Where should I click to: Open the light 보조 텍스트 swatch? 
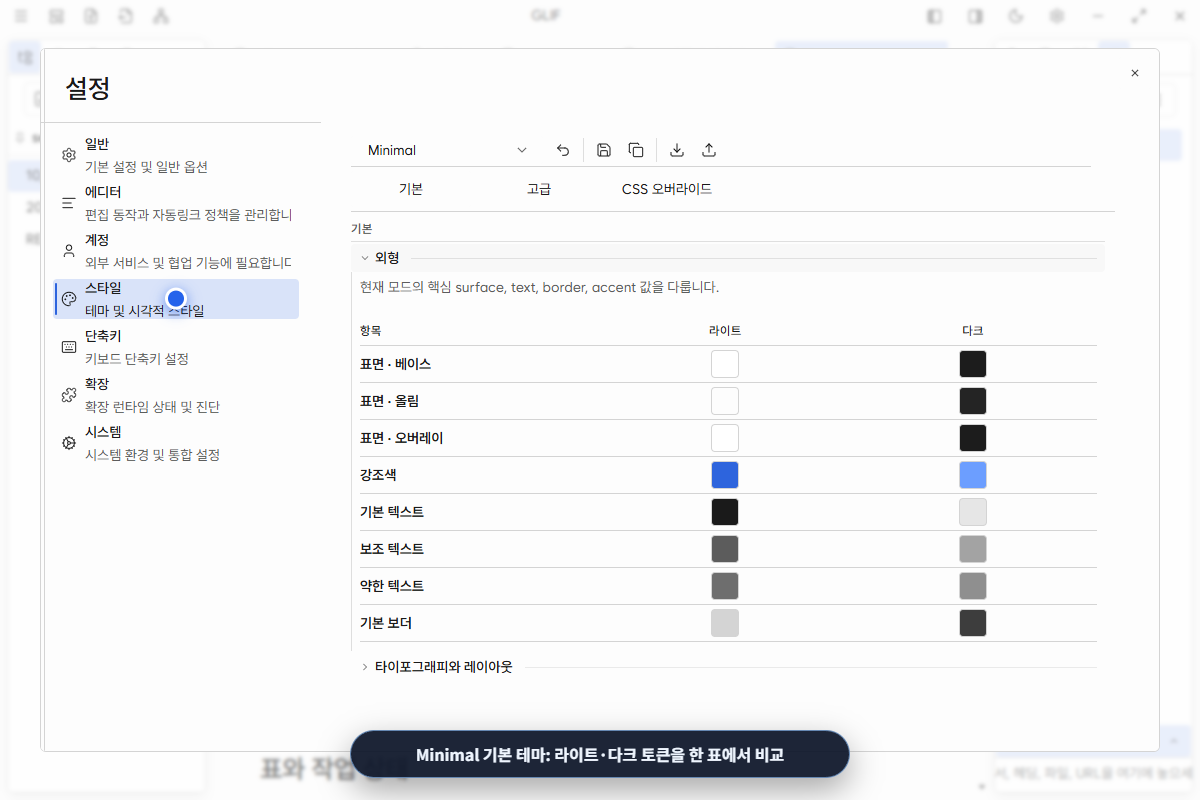point(725,549)
